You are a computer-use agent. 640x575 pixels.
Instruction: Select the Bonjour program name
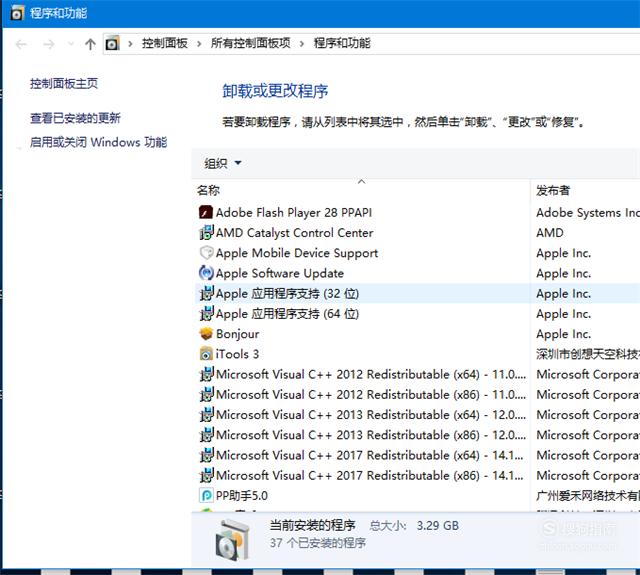[x=238, y=334]
